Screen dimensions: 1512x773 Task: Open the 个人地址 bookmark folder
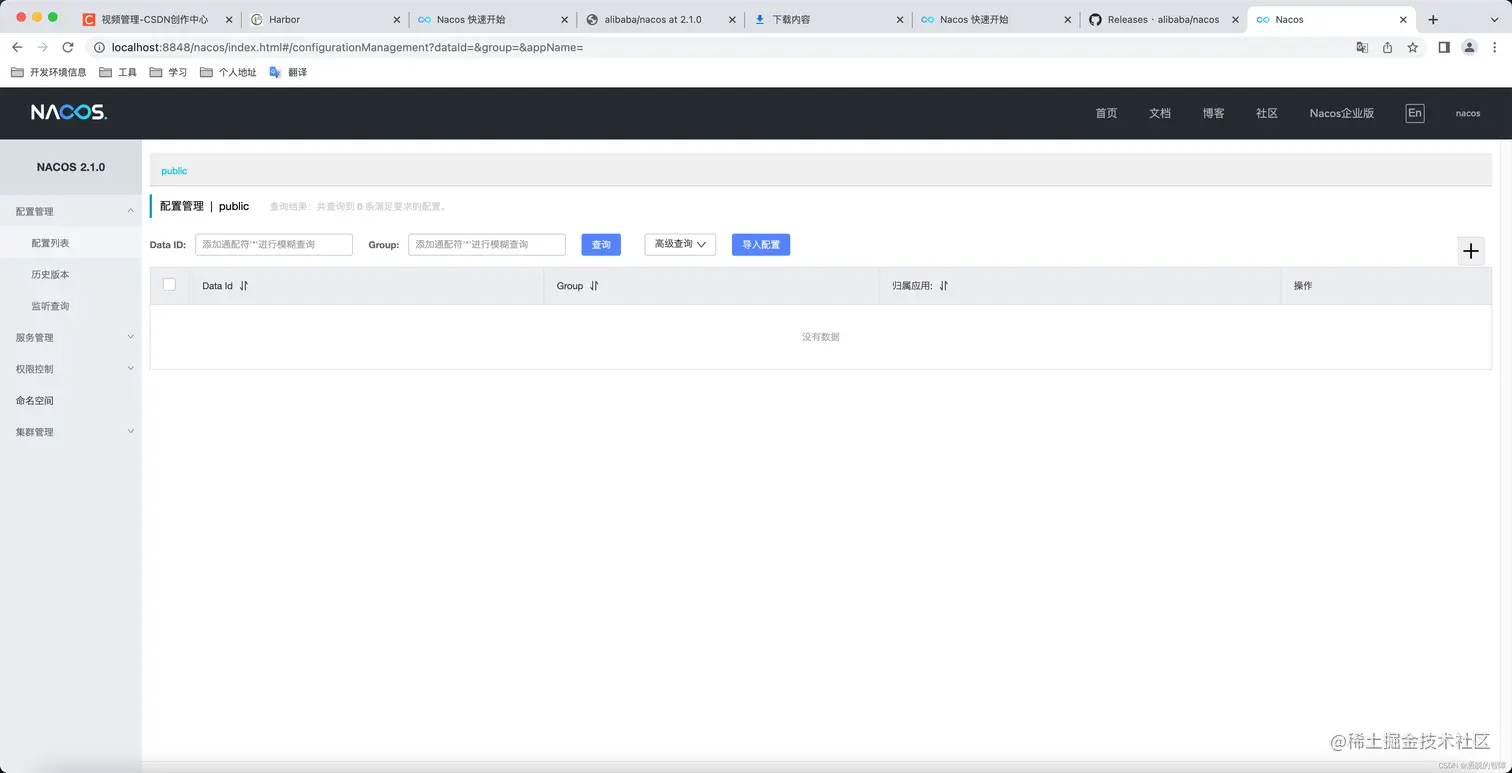click(228, 72)
